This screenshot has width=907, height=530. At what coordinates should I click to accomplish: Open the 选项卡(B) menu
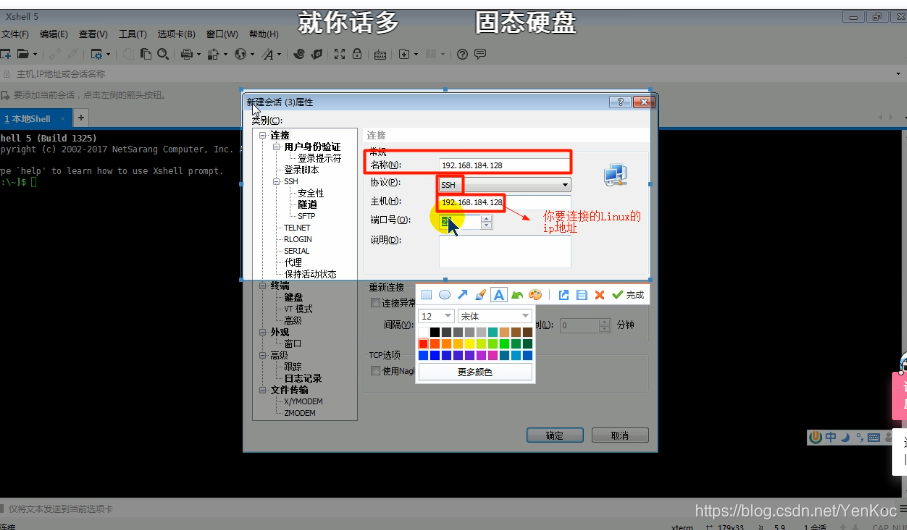(176, 34)
